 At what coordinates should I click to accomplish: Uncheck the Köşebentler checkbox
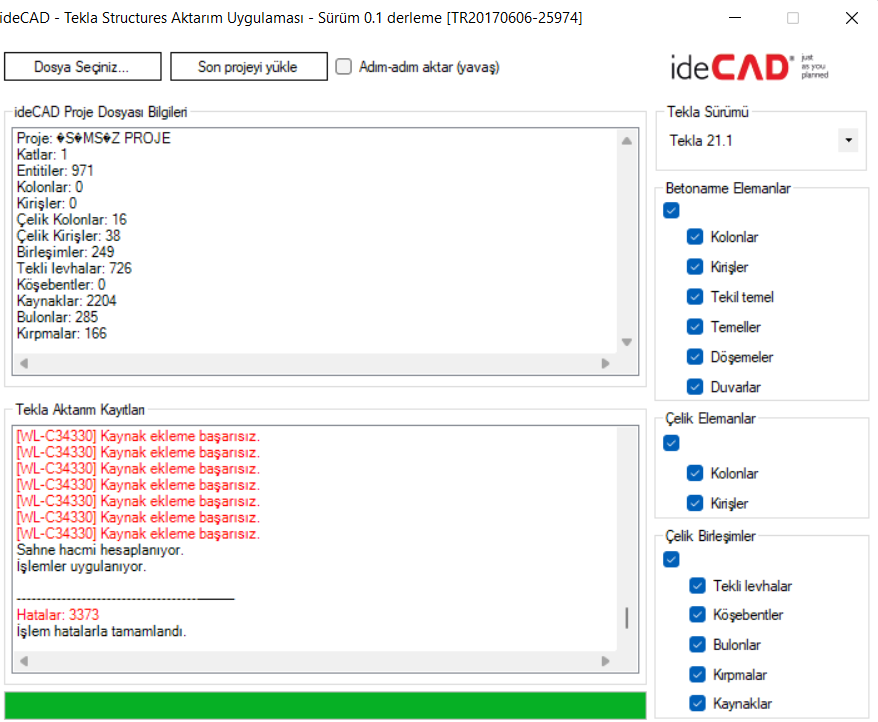(697, 615)
